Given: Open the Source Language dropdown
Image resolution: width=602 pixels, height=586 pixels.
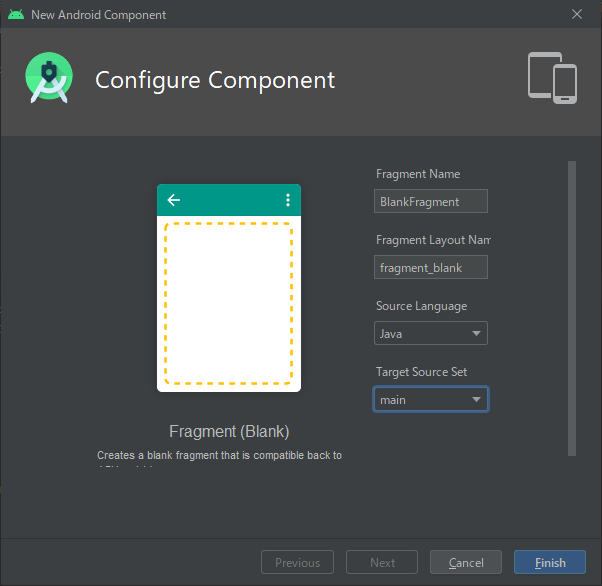Looking at the screenshot, I should pyautogui.click(x=431, y=333).
